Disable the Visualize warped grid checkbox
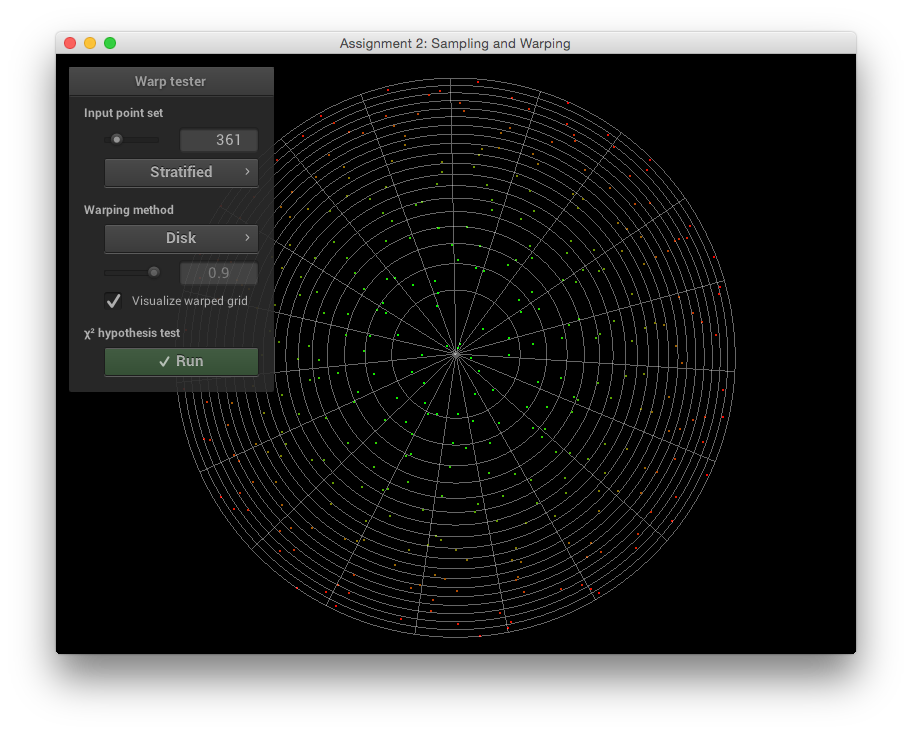 coord(114,300)
